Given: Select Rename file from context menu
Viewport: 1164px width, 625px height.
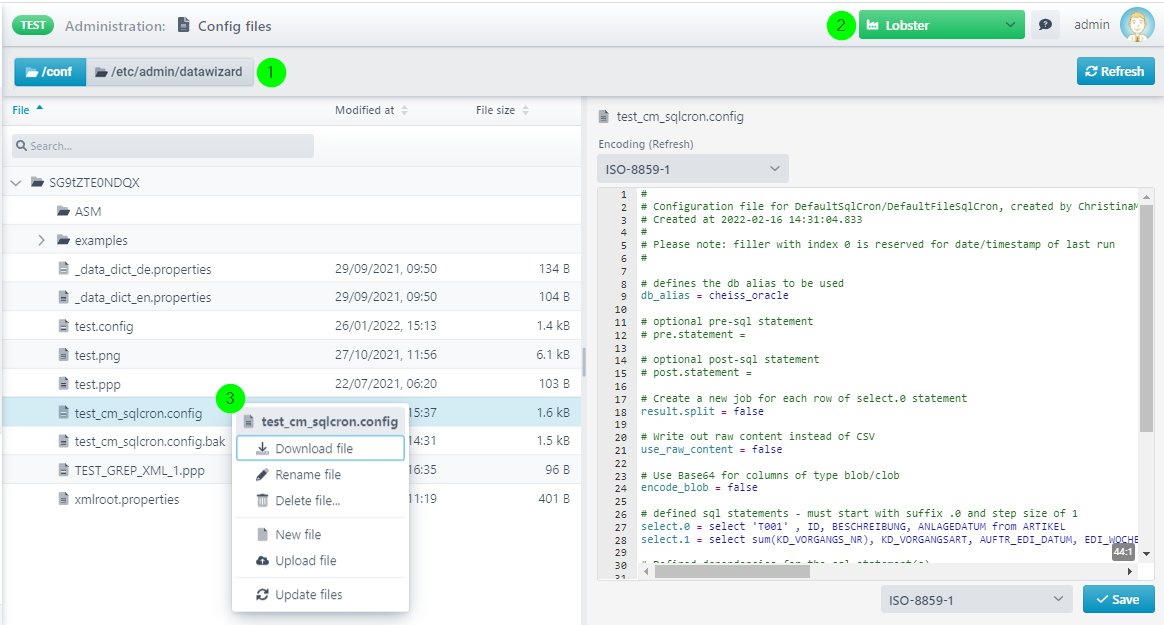Looking at the screenshot, I should click(320, 474).
